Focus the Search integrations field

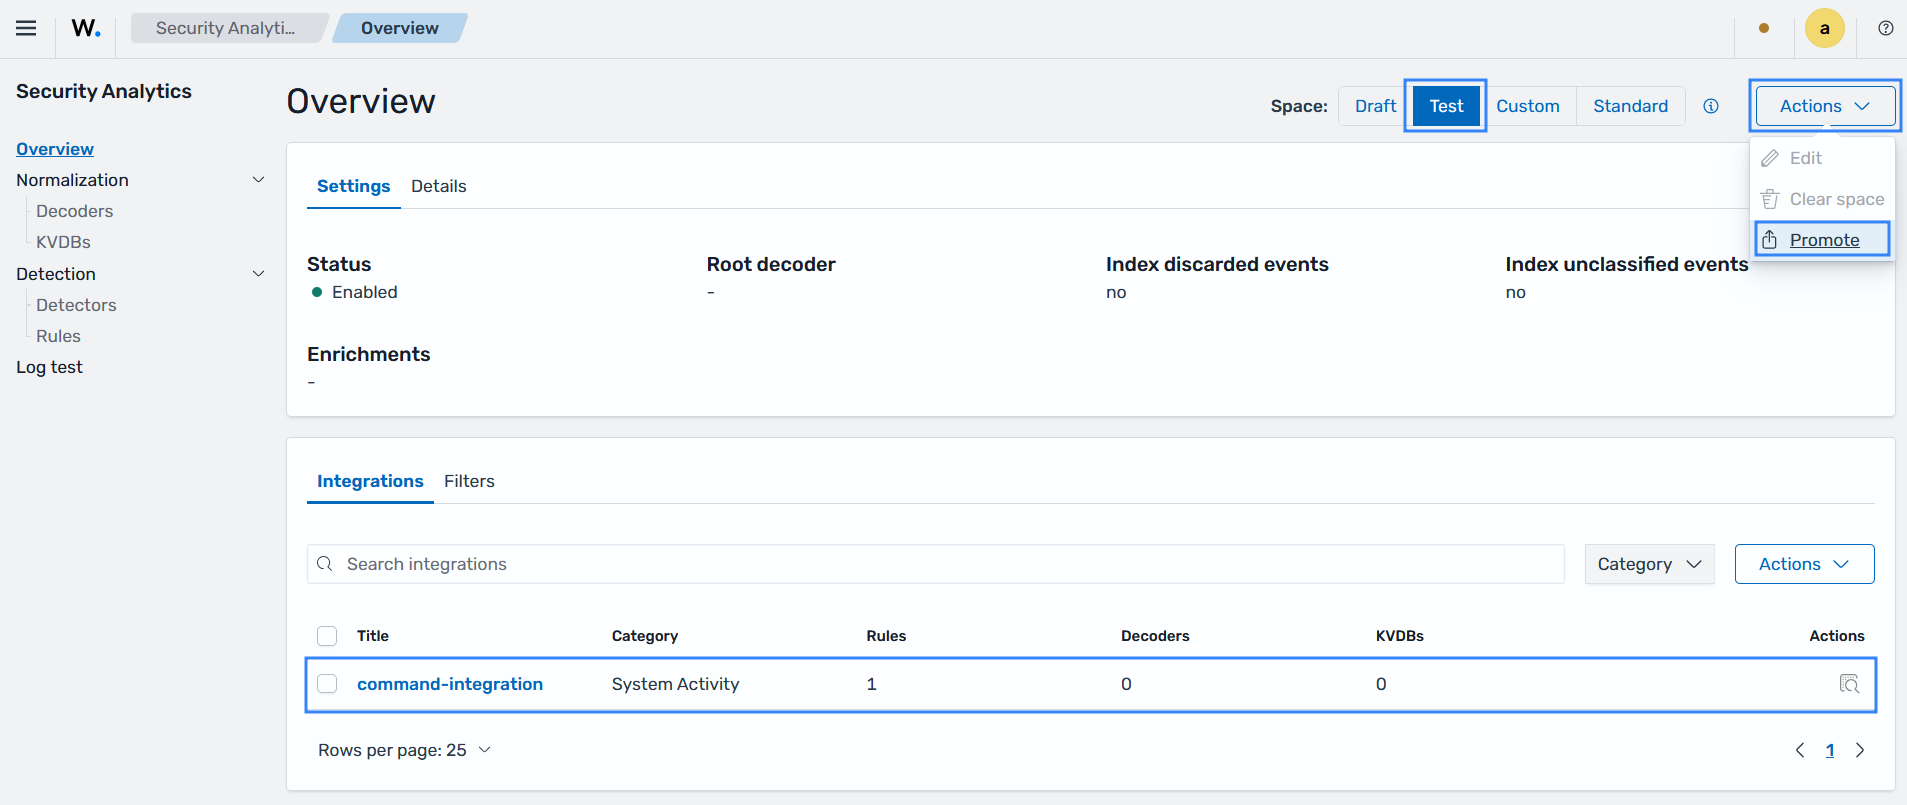(x=935, y=564)
